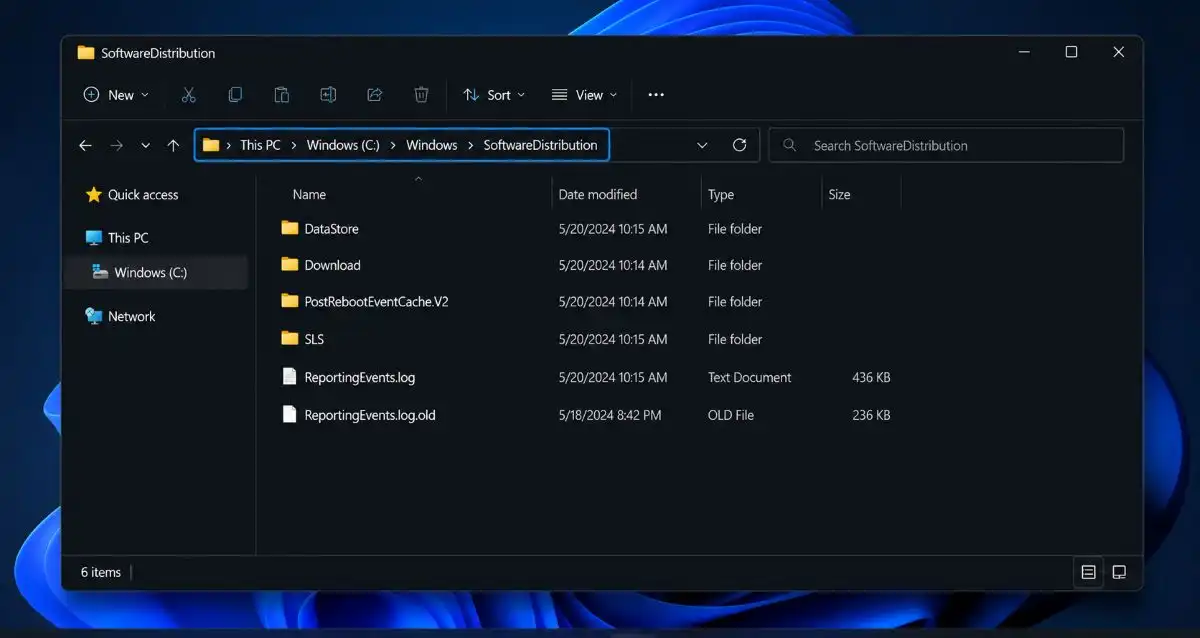The width and height of the screenshot is (1200, 638).
Task: Click This PC breadcrumb in address bar
Action: [x=260, y=145]
